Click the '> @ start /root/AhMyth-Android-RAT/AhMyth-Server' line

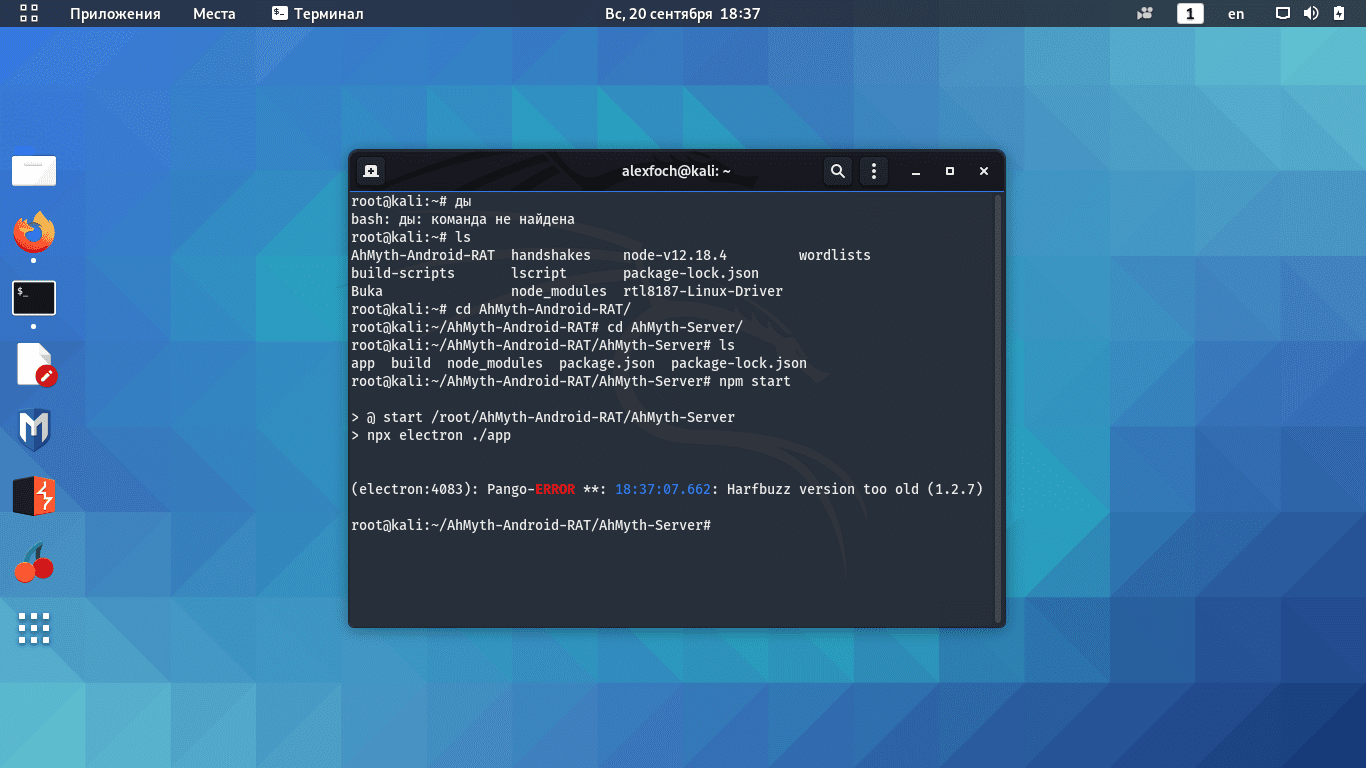pyautogui.click(x=543, y=417)
